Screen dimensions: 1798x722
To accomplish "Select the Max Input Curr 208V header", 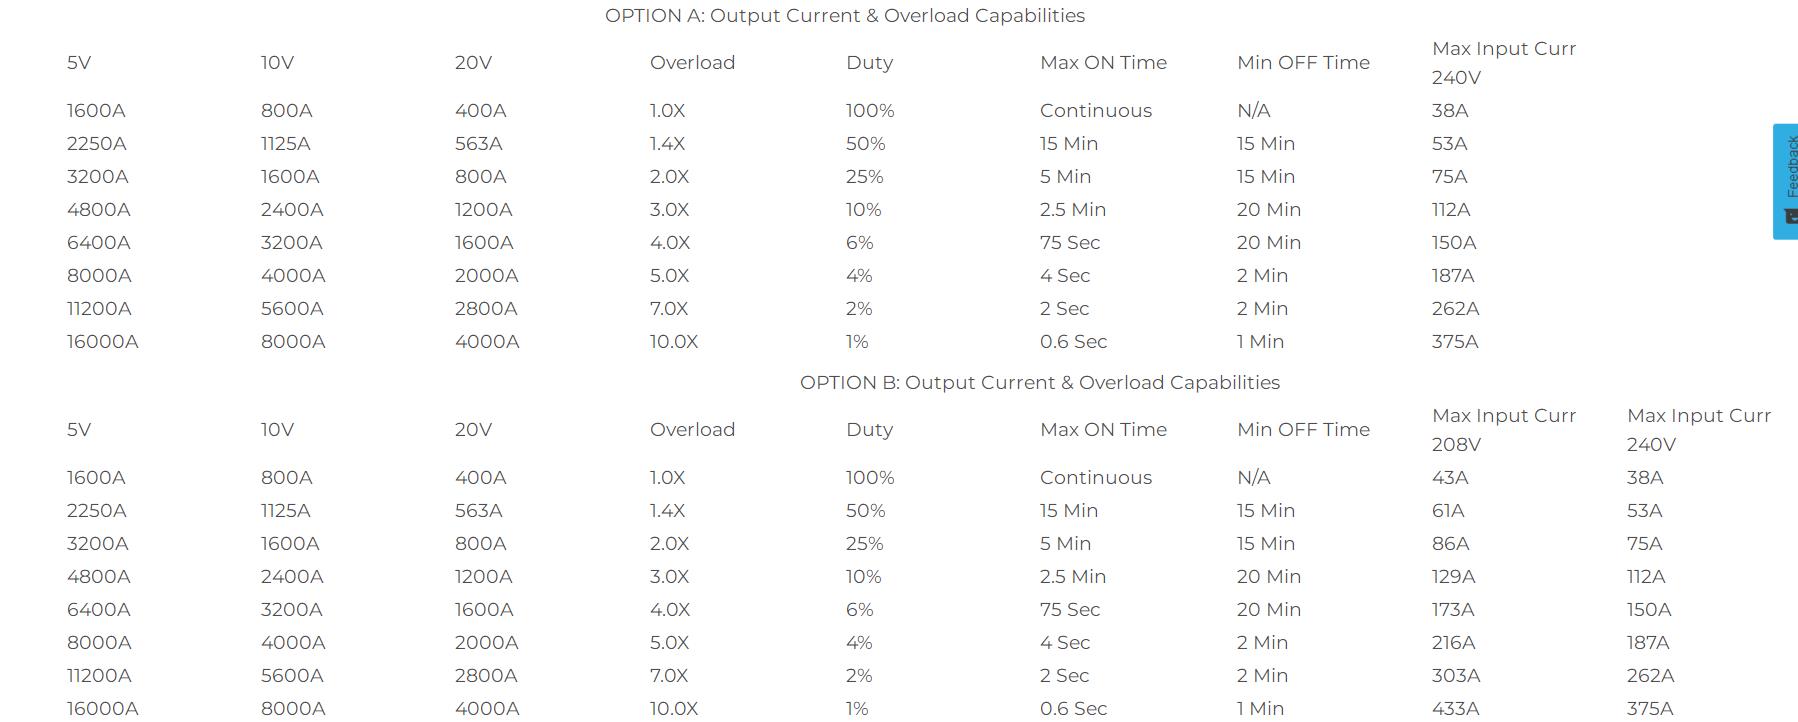I will [x=1503, y=430].
